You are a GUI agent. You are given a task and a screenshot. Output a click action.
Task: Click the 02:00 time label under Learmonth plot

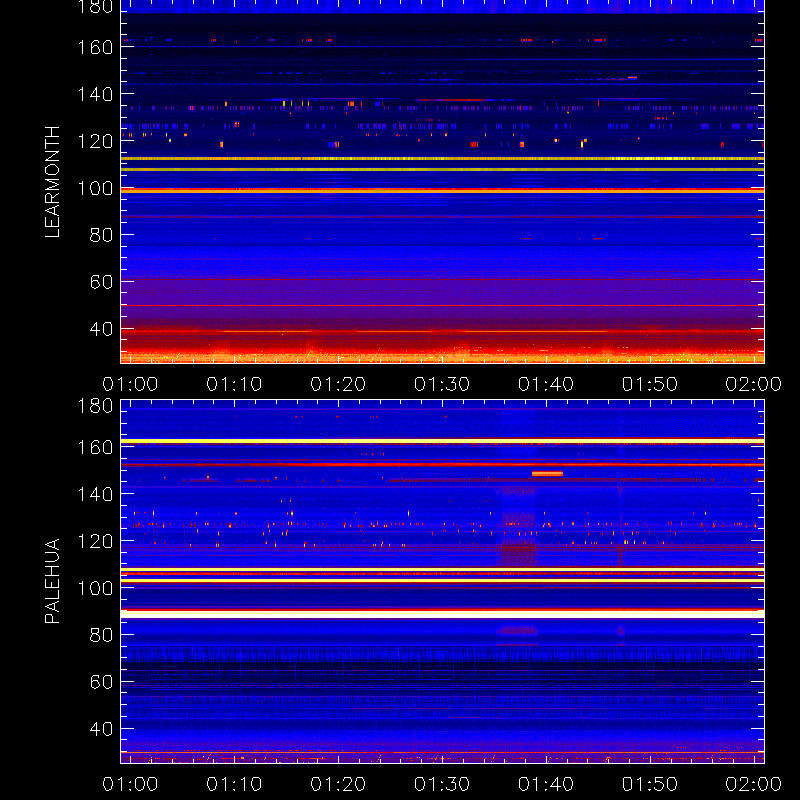(x=754, y=384)
